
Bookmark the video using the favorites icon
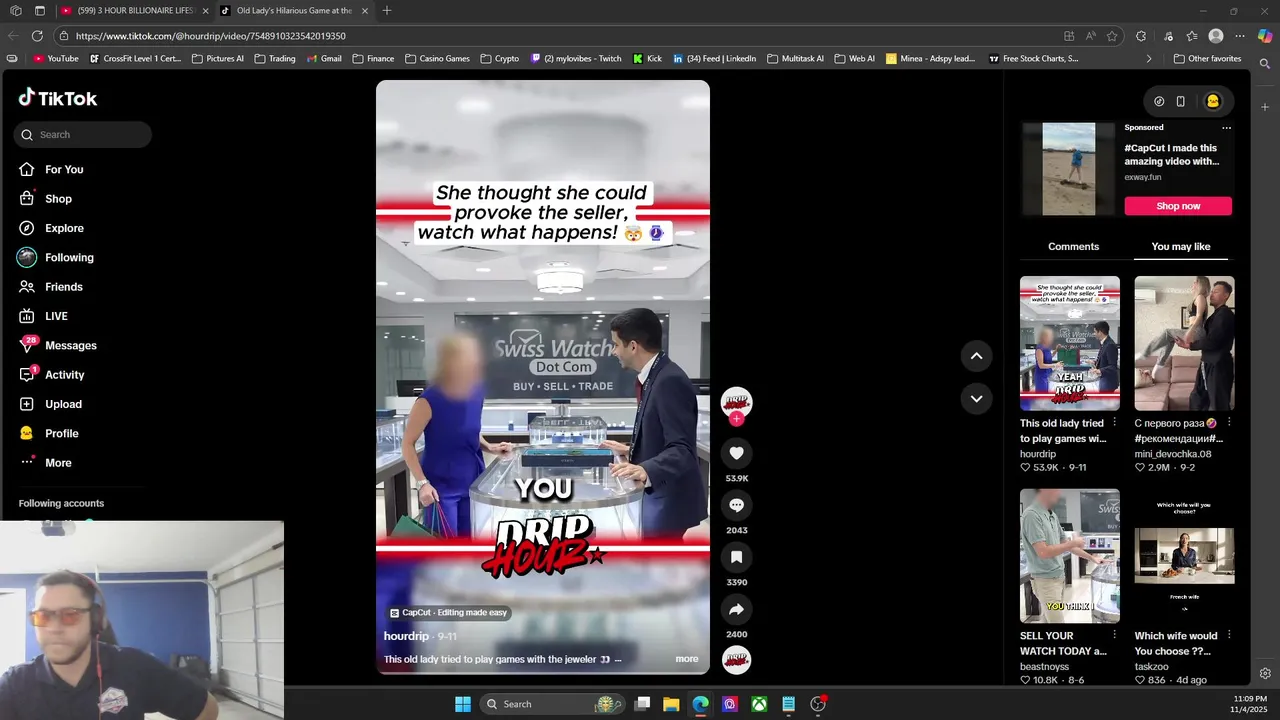click(736, 557)
